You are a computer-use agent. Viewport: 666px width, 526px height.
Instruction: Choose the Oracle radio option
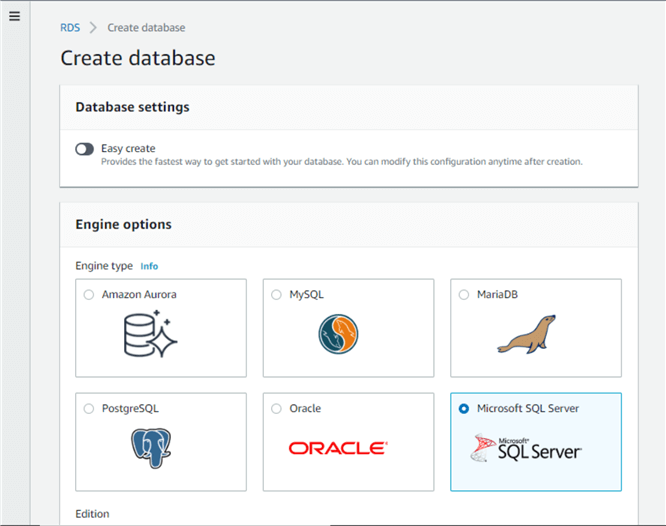pyautogui.click(x=277, y=408)
